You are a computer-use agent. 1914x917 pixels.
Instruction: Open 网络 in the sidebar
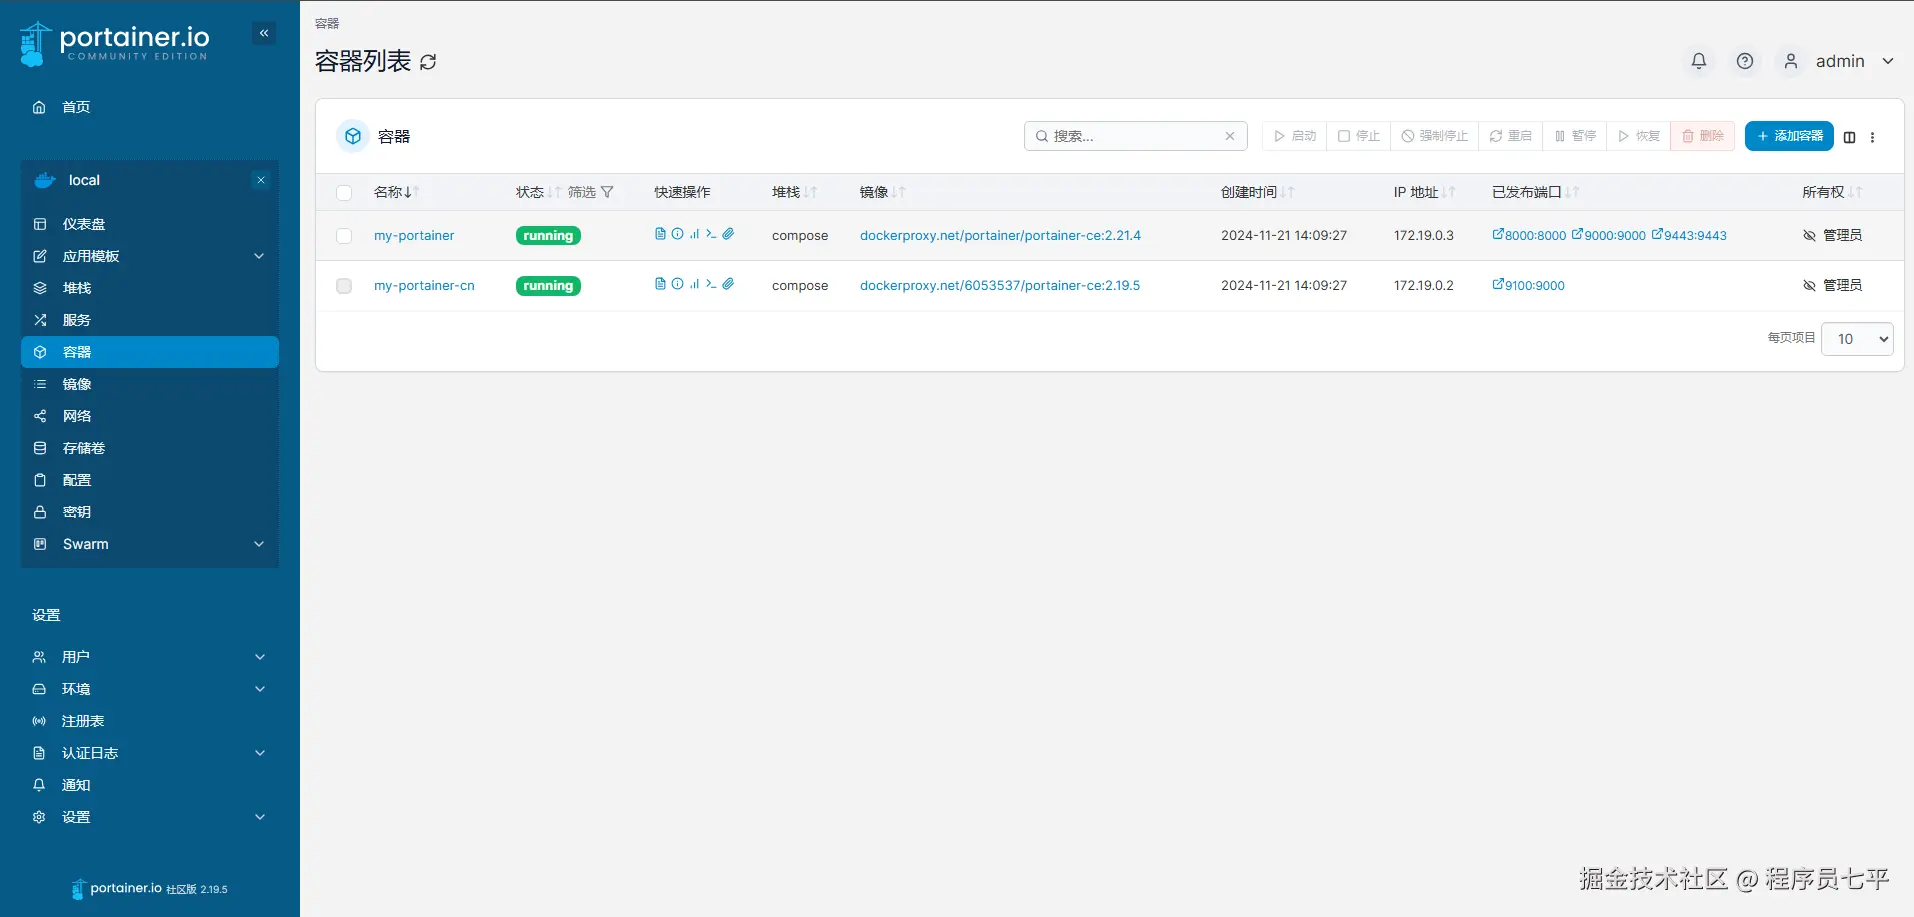tap(150, 416)
